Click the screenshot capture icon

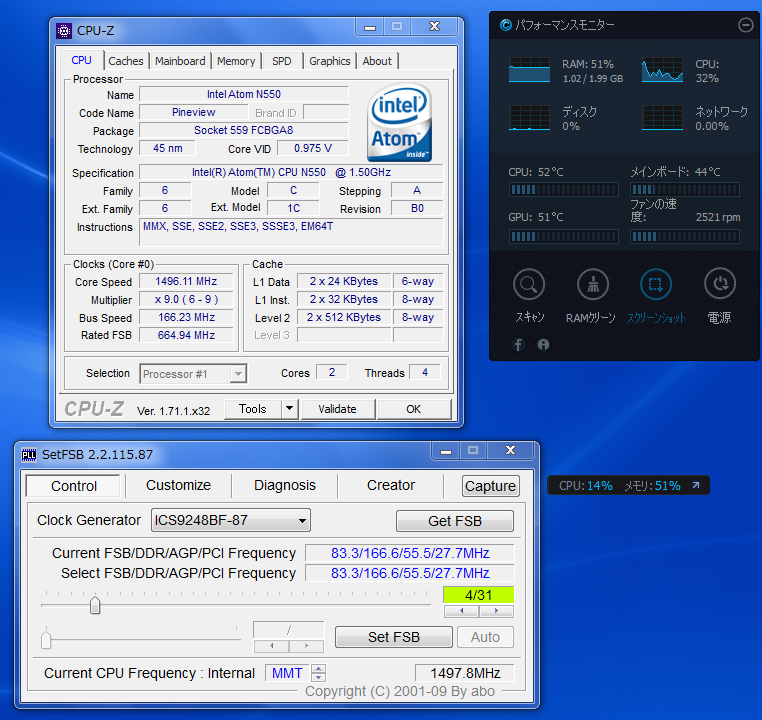coord(655,285)
